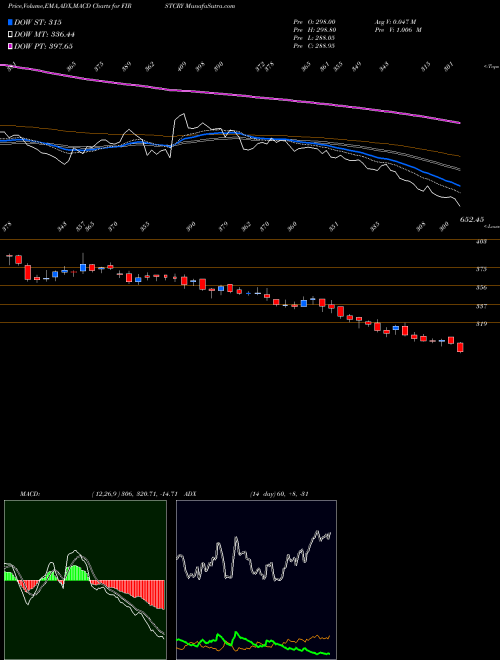Click the ADX '(14 day) 60, +8, -31' text
This screenshot has width=500, height=660.
point(279,494)
